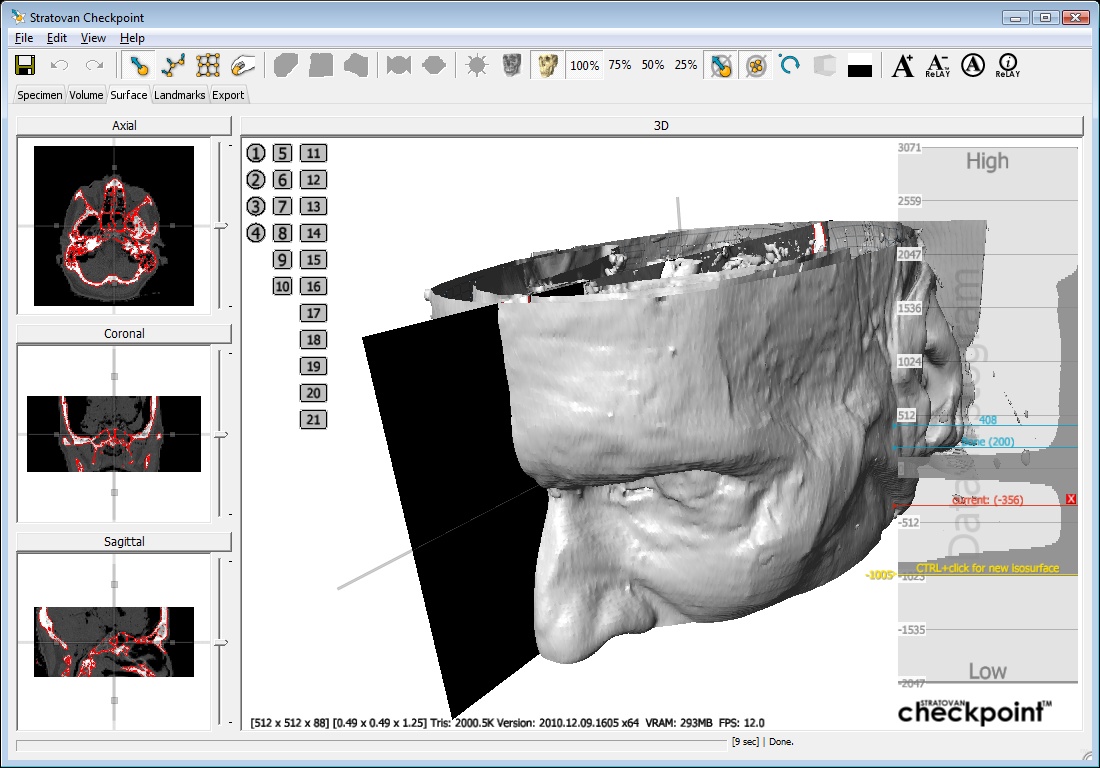Set surface quality to 50%

653,65
